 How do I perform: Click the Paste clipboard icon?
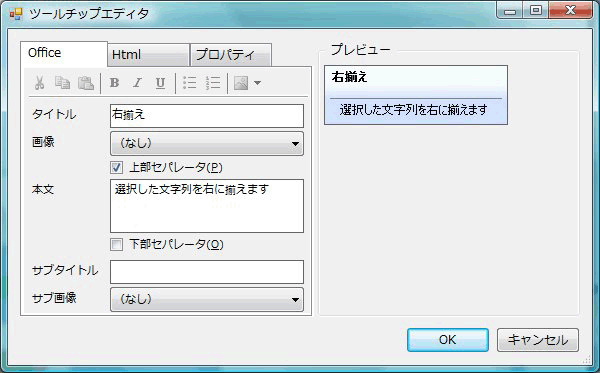point(86,83)
